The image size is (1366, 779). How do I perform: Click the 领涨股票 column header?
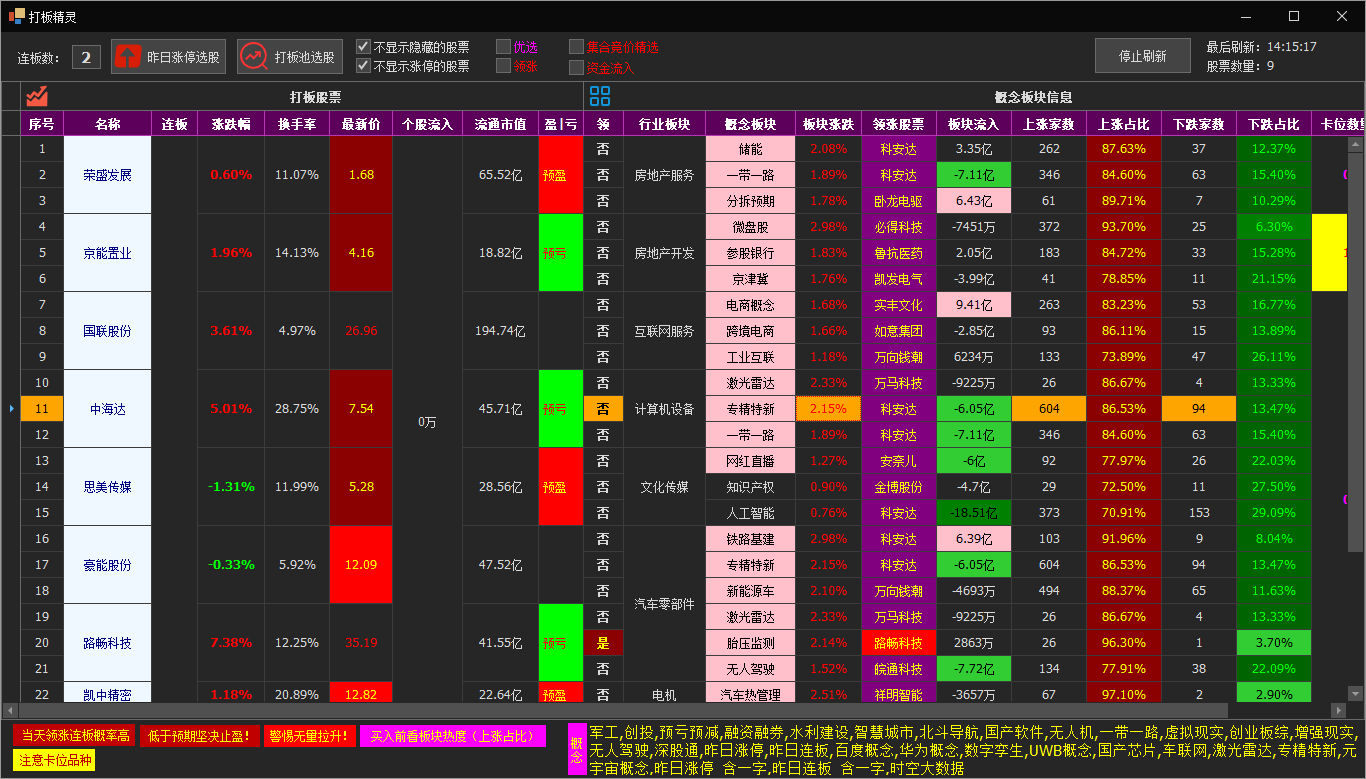(898, 124)
